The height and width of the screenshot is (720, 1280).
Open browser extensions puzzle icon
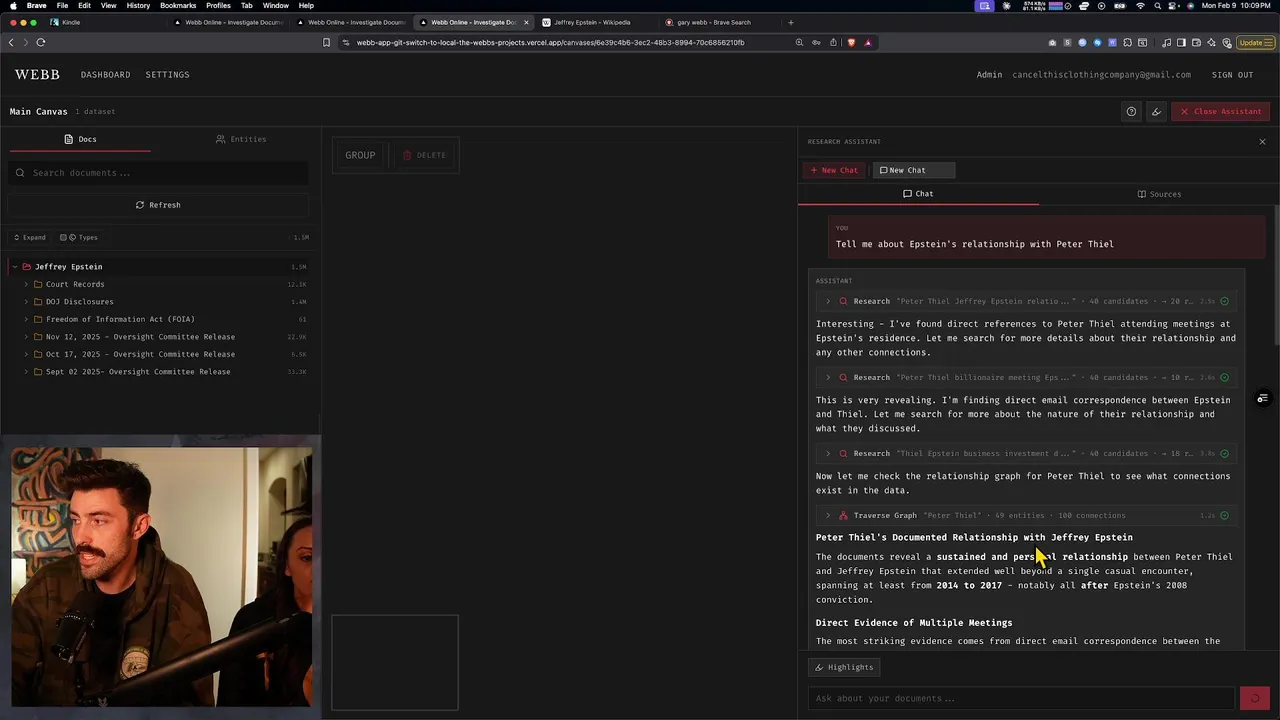[1128, 42]
